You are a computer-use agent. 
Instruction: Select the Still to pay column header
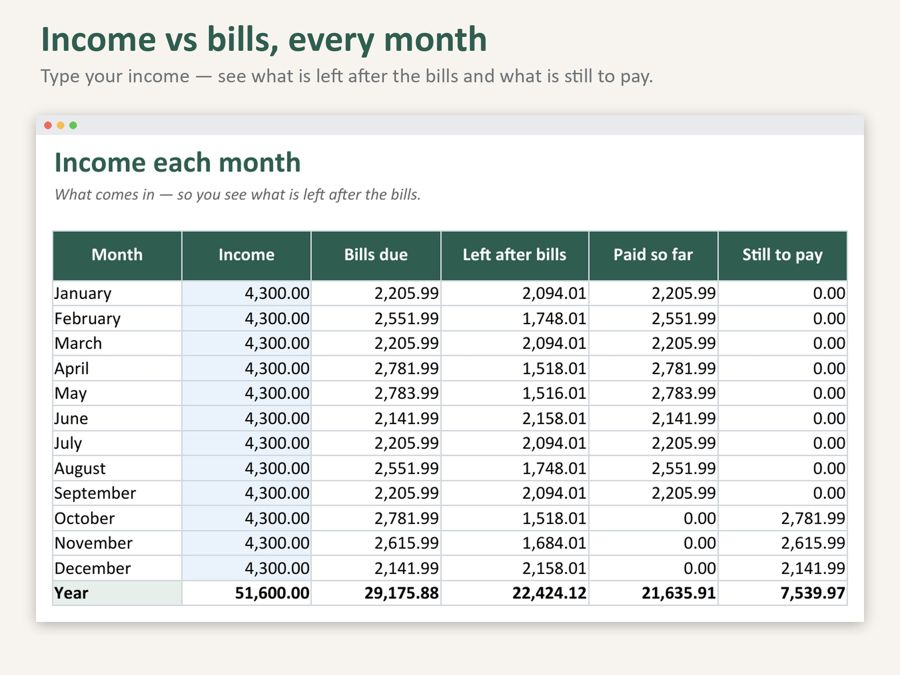point(783,255)
